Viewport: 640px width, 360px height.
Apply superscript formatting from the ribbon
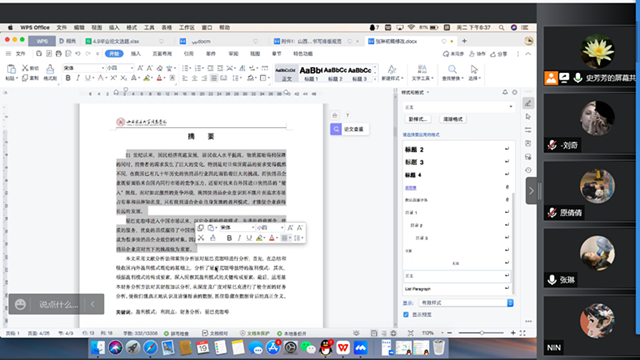(113, 78)
